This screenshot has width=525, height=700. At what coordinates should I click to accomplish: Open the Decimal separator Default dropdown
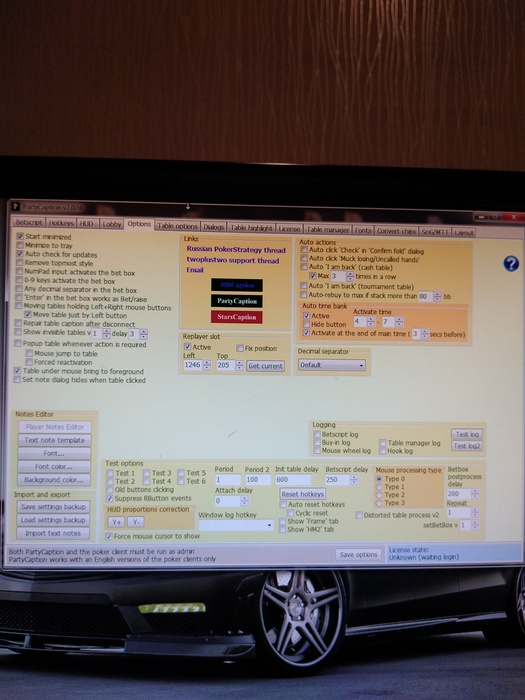tap(332, 365)
